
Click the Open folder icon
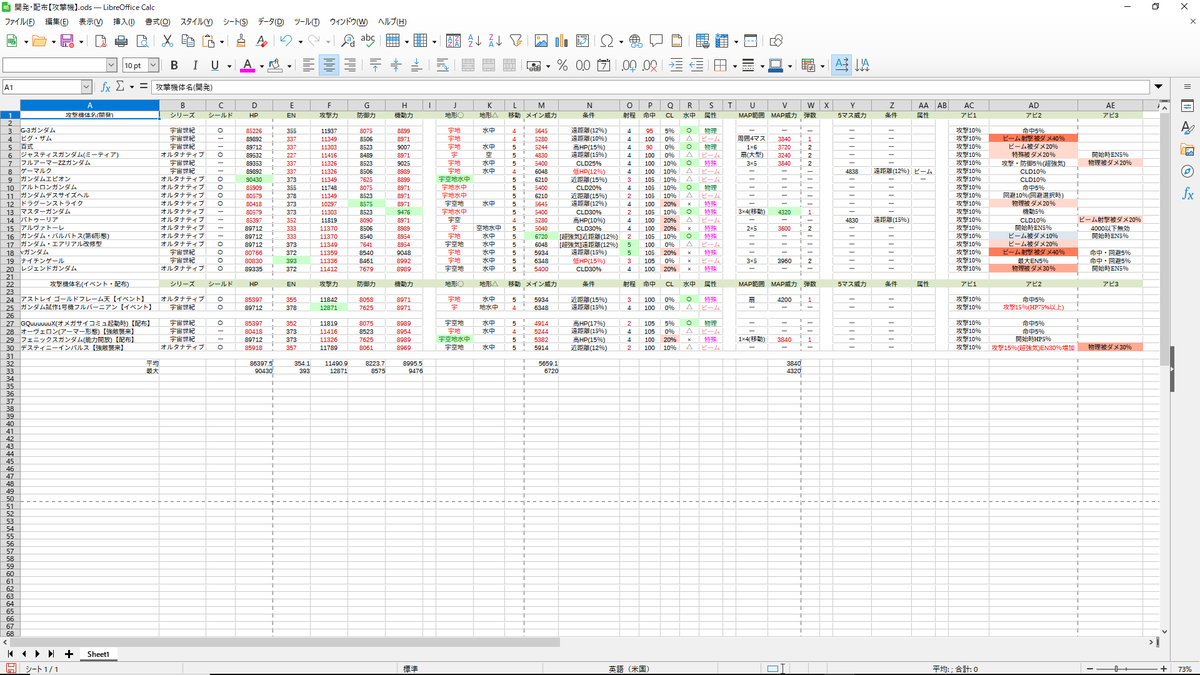(39, 41)
